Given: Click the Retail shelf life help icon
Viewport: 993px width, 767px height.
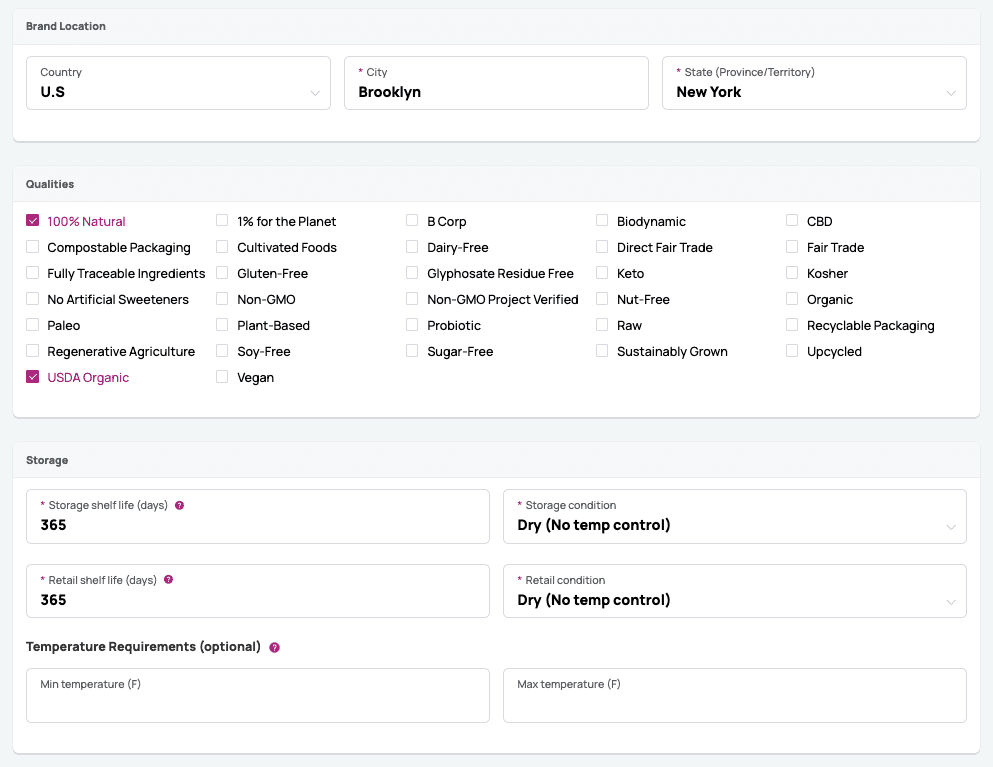Looking at the screenshot, I should click(x=168, y=580).
